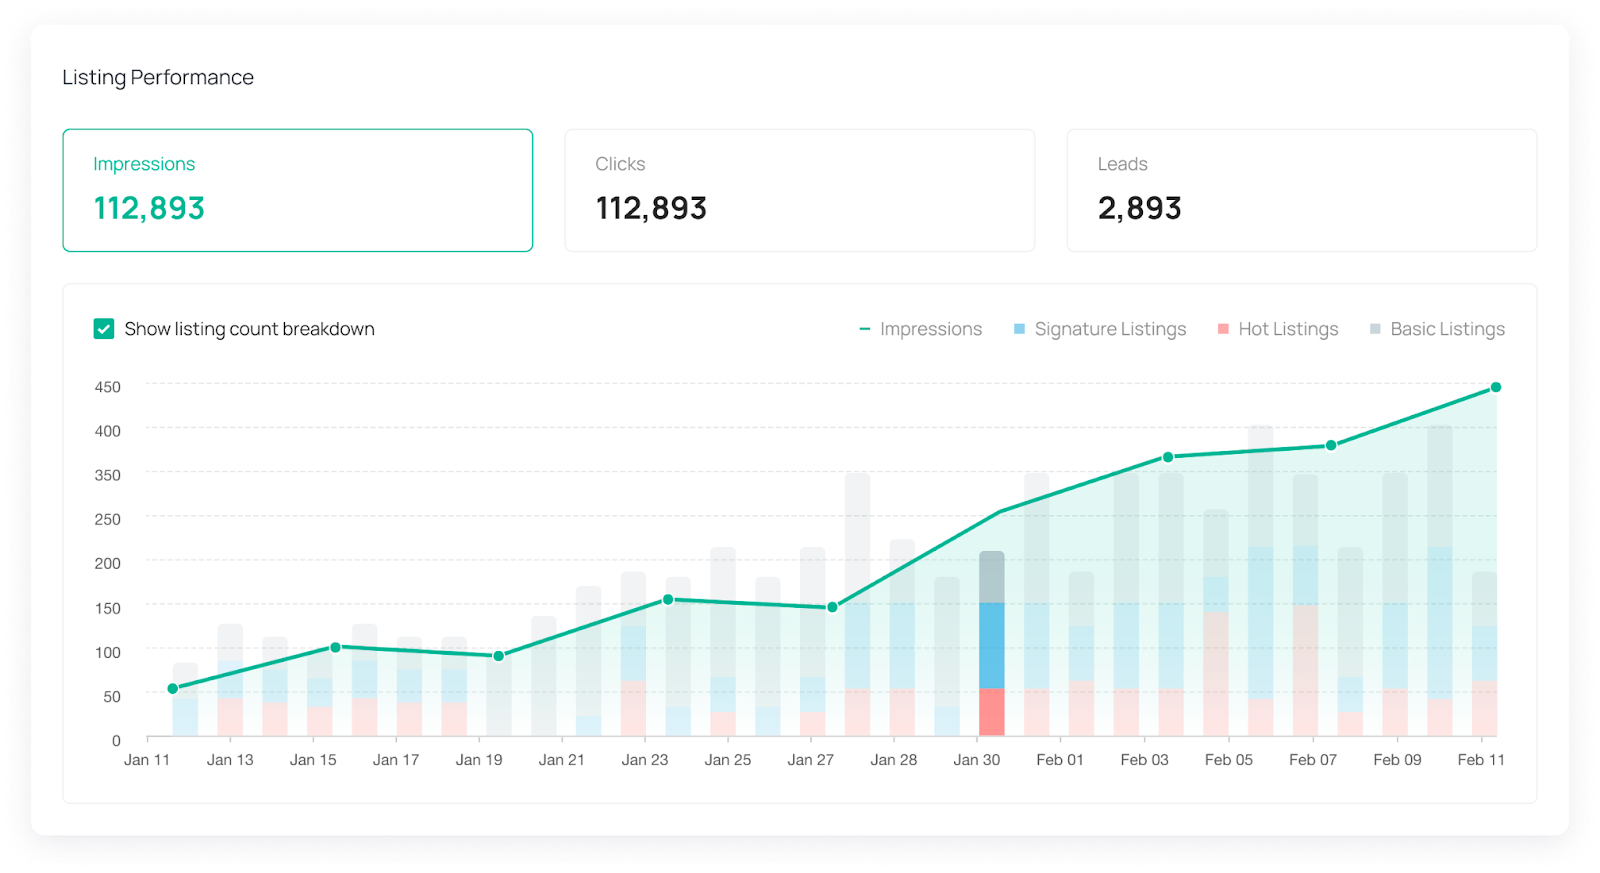This screenshot has width=1600, height=873.
Task: Click the Jan 28 x-axis label
Action: 894,760
